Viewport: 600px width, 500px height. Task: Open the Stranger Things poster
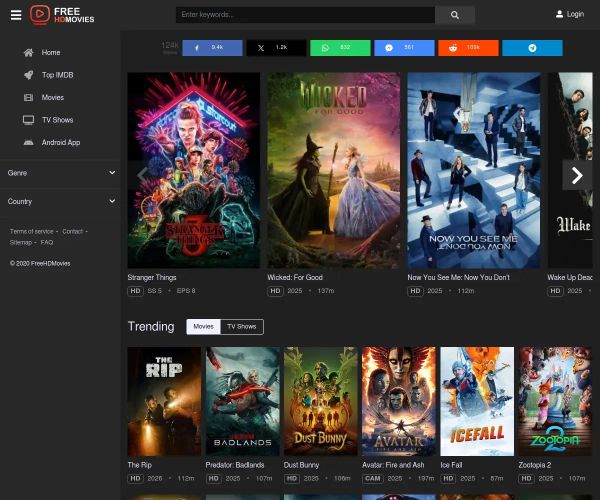(194, 170)
